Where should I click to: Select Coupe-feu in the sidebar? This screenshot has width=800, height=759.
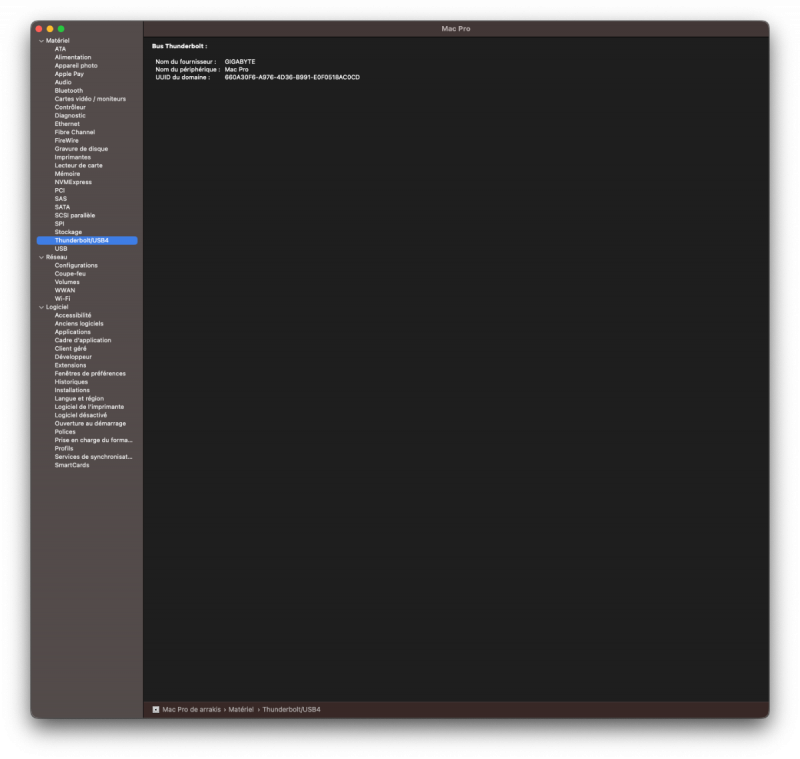pyautogui.click(x=70, y=274)
